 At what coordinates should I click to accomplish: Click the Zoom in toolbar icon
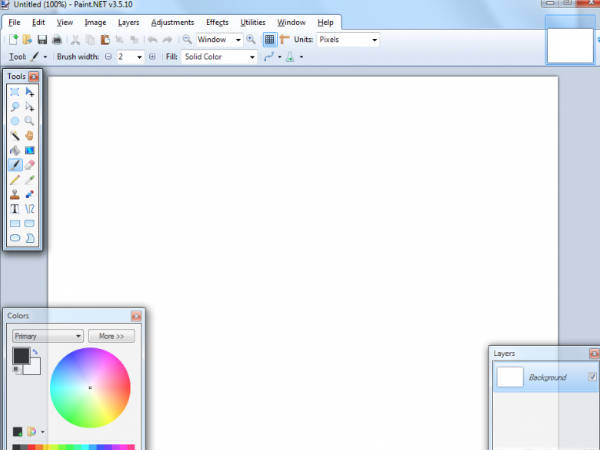click(251, 39)
